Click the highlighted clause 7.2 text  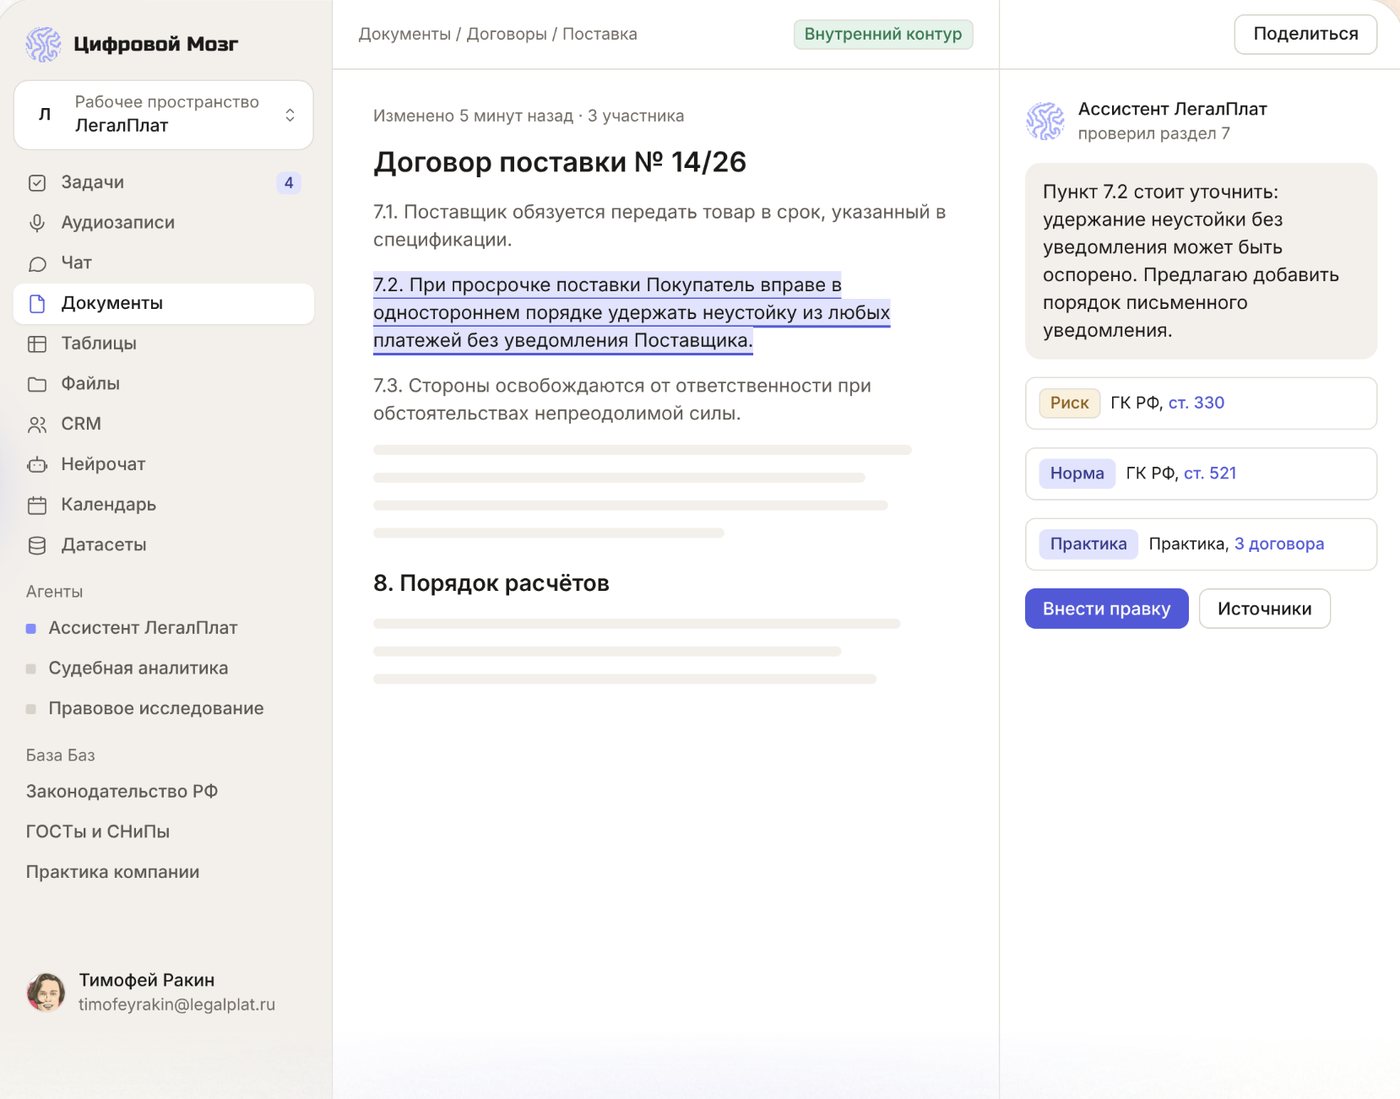pos(632,313)
